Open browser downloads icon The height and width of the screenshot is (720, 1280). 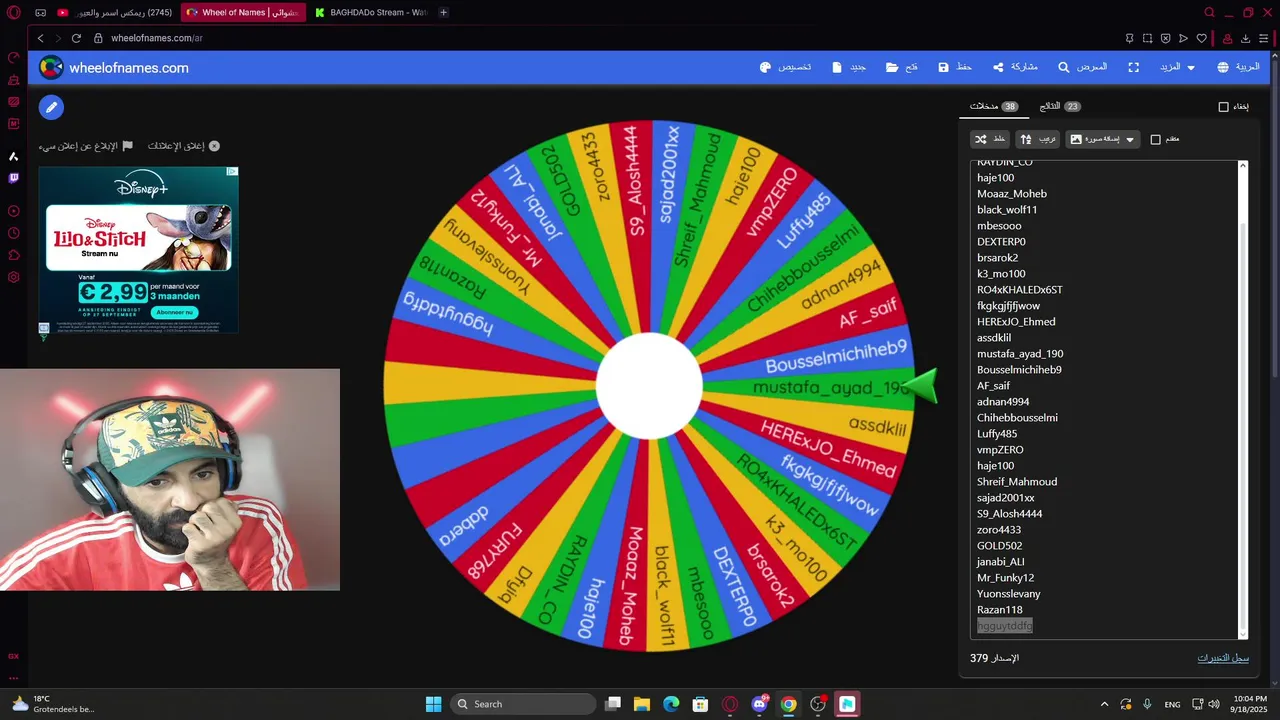click(1245, 38)
